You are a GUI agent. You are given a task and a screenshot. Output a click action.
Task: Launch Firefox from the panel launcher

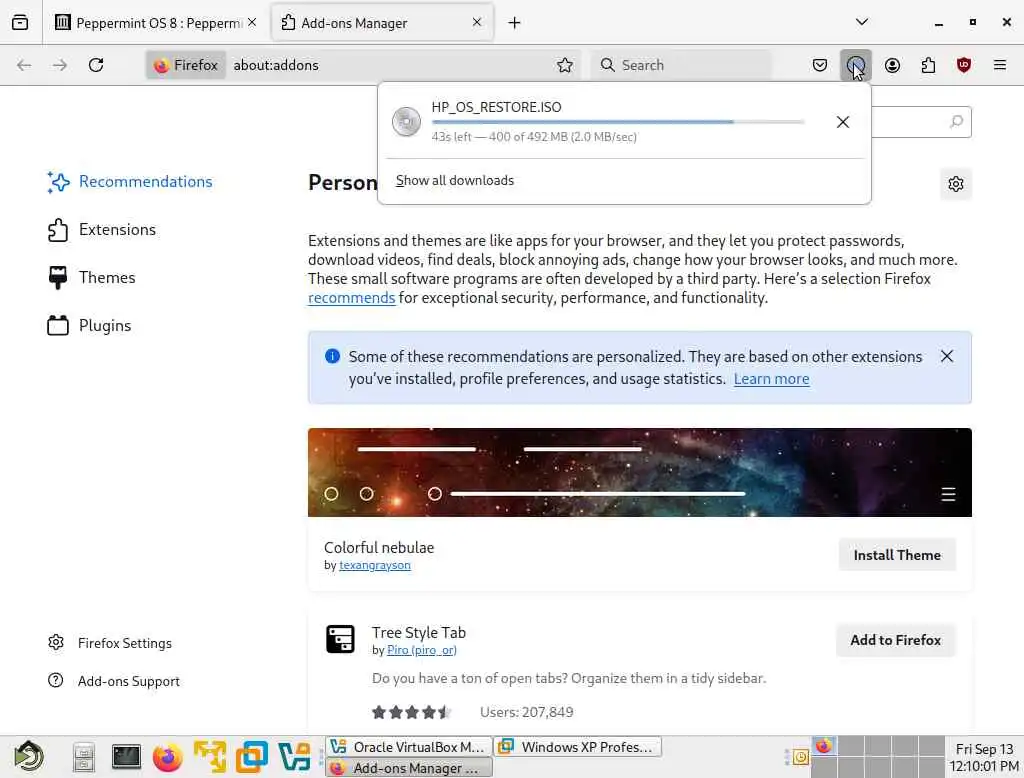point(168,757)
